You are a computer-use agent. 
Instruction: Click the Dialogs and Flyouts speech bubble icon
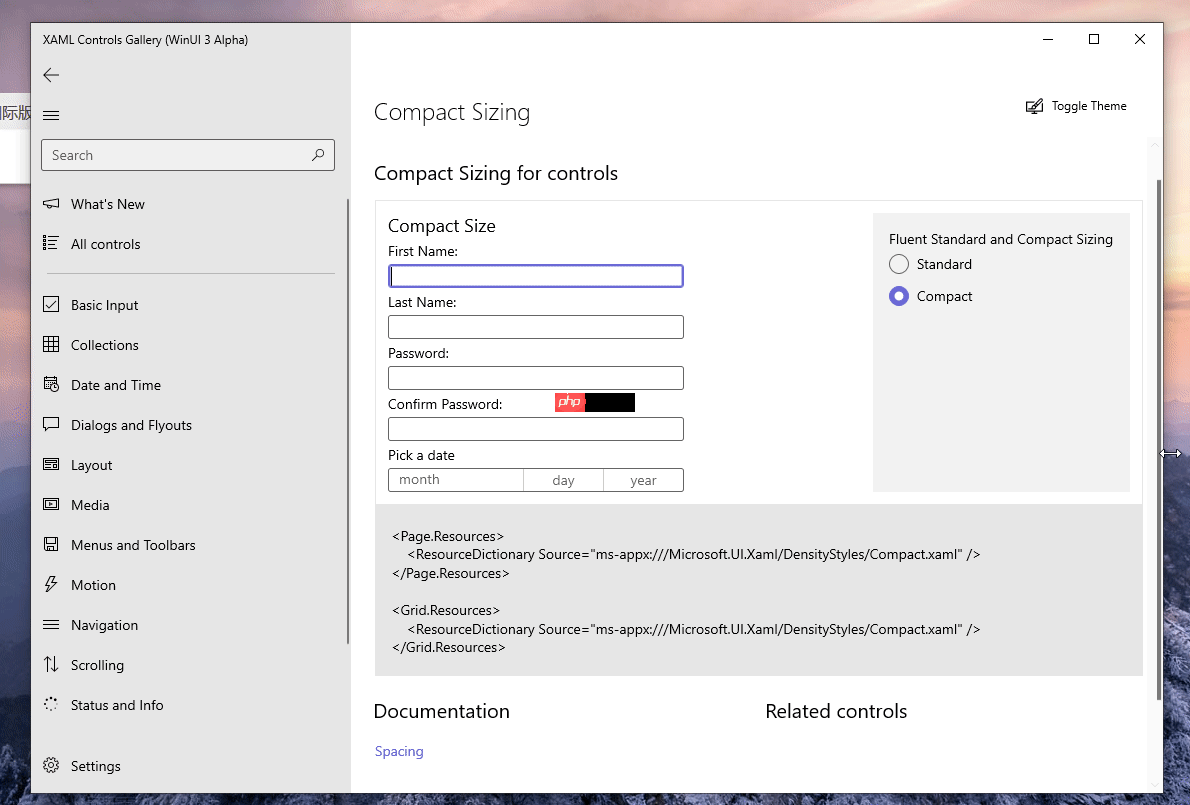[x=51, y=424]
